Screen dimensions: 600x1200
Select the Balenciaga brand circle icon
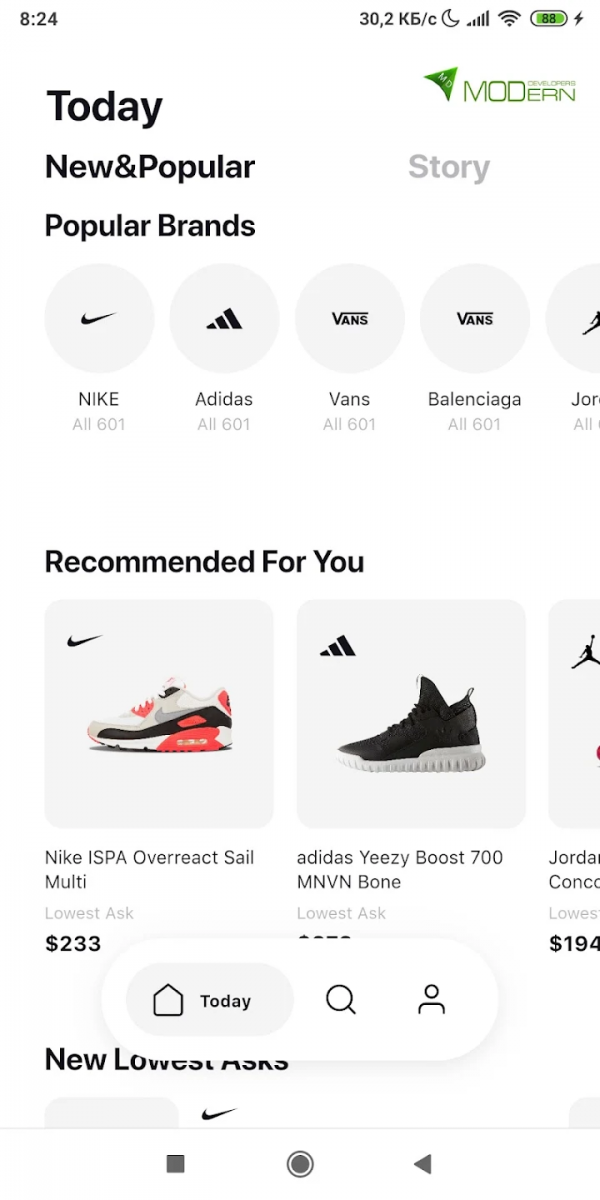point(474,319)
